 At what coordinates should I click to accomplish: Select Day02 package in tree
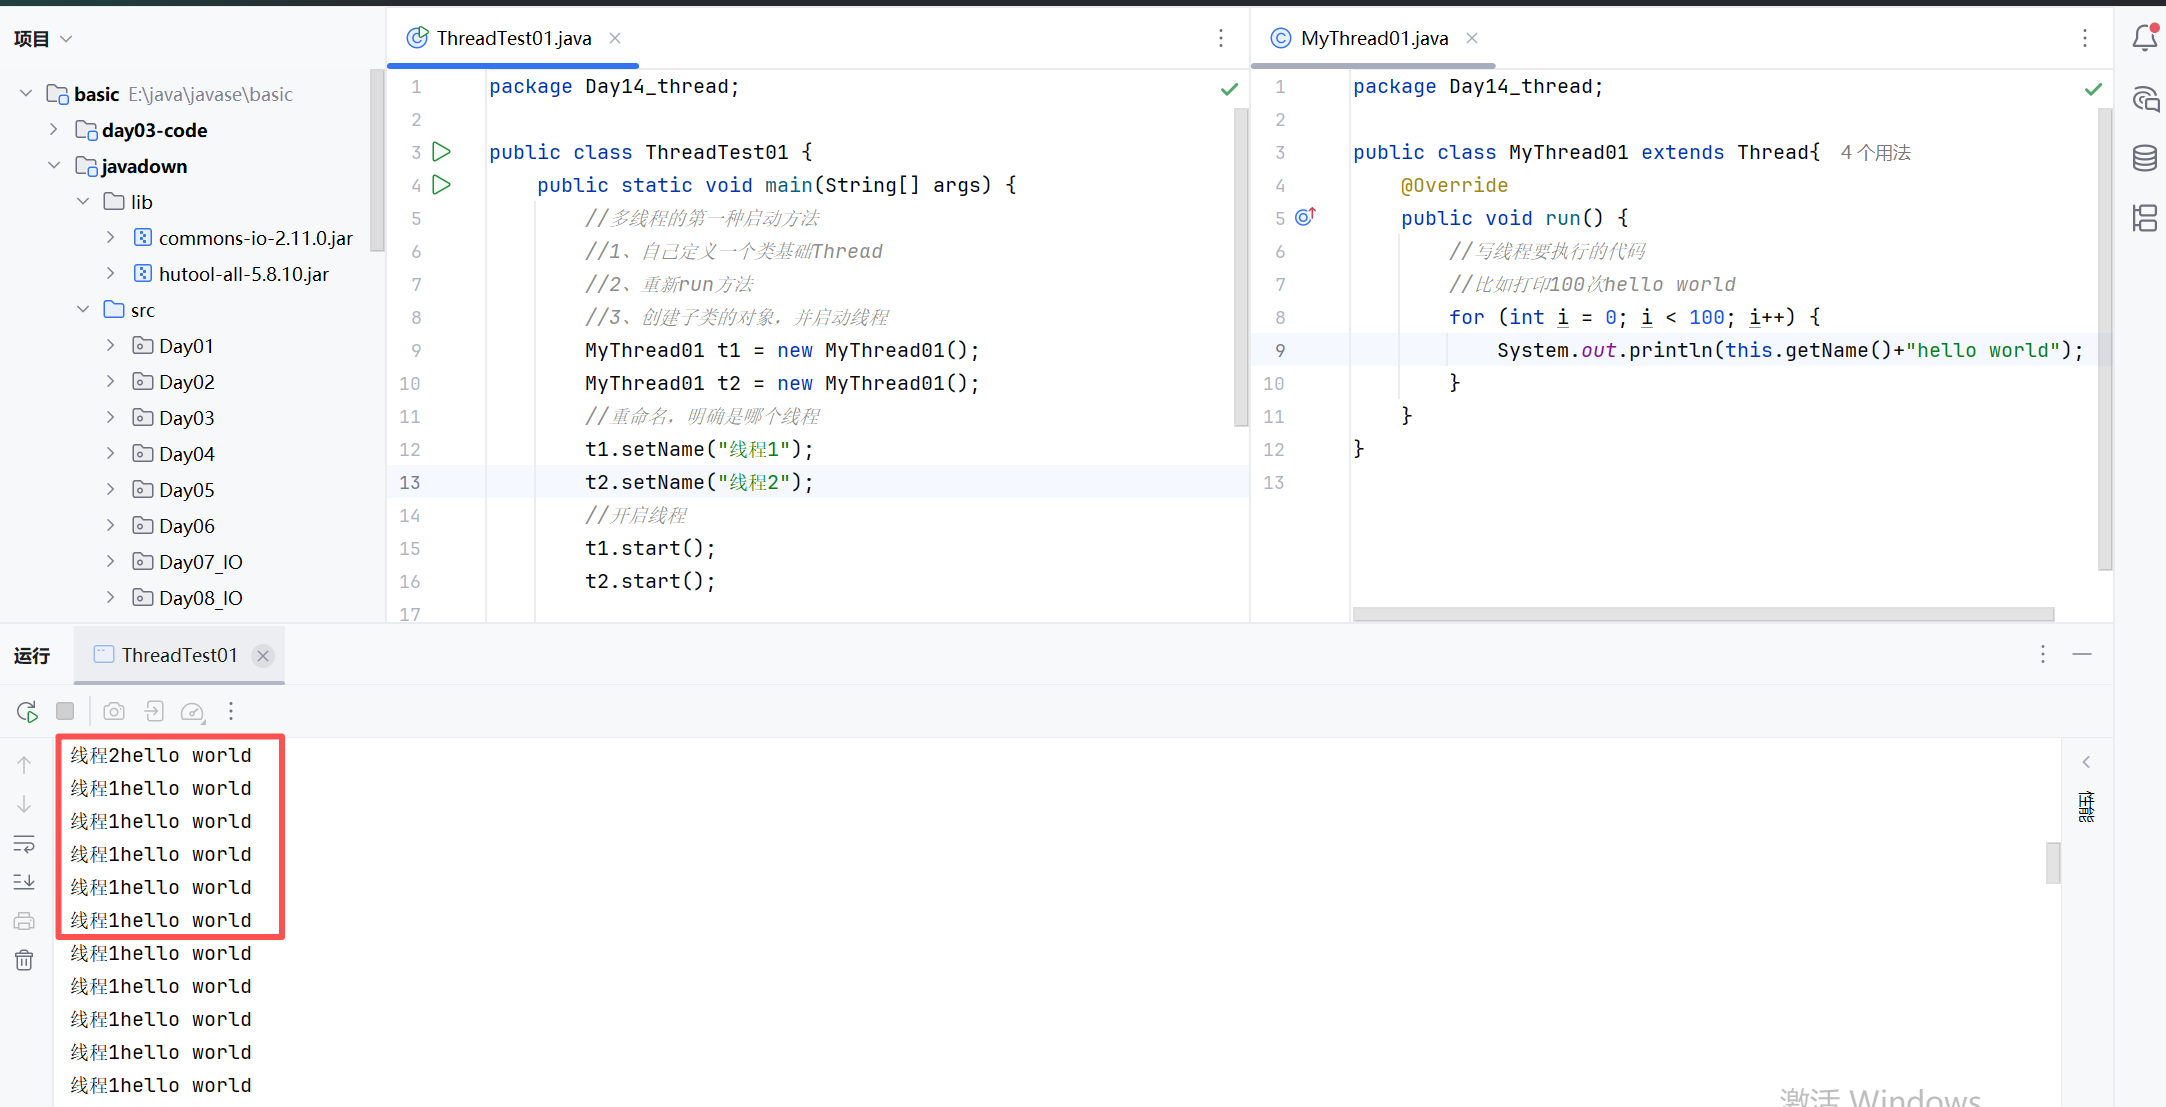[x=186, y=382]
